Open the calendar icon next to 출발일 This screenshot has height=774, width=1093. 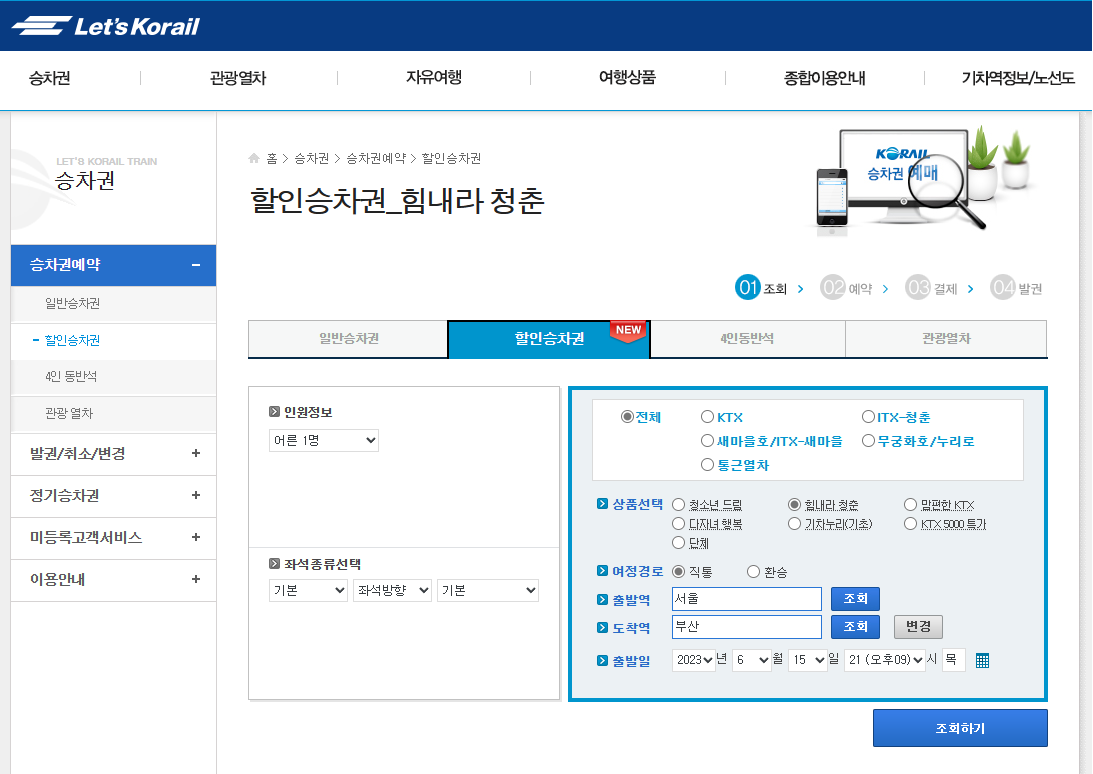[x=984, y=660]
